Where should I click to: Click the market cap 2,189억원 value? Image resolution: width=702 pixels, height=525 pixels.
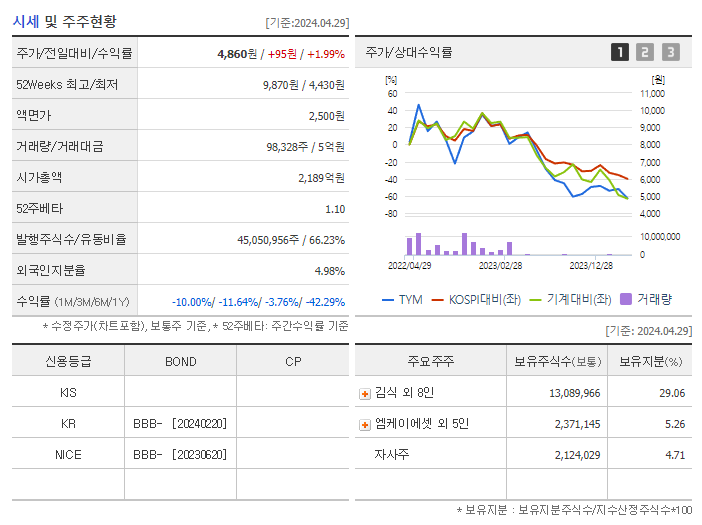tap(321, 178)
